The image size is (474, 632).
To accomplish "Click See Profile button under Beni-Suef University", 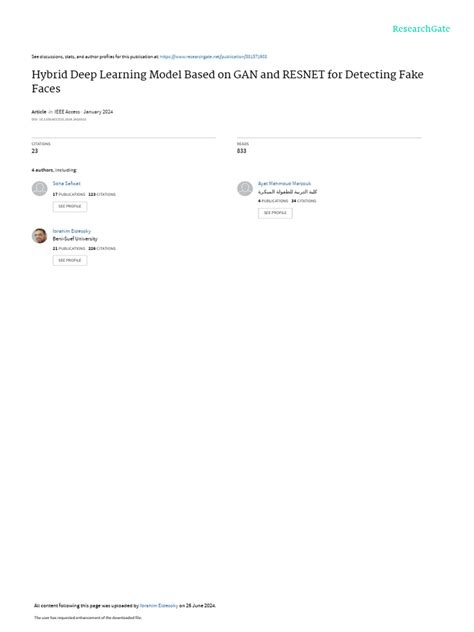I will coord(70,260).
